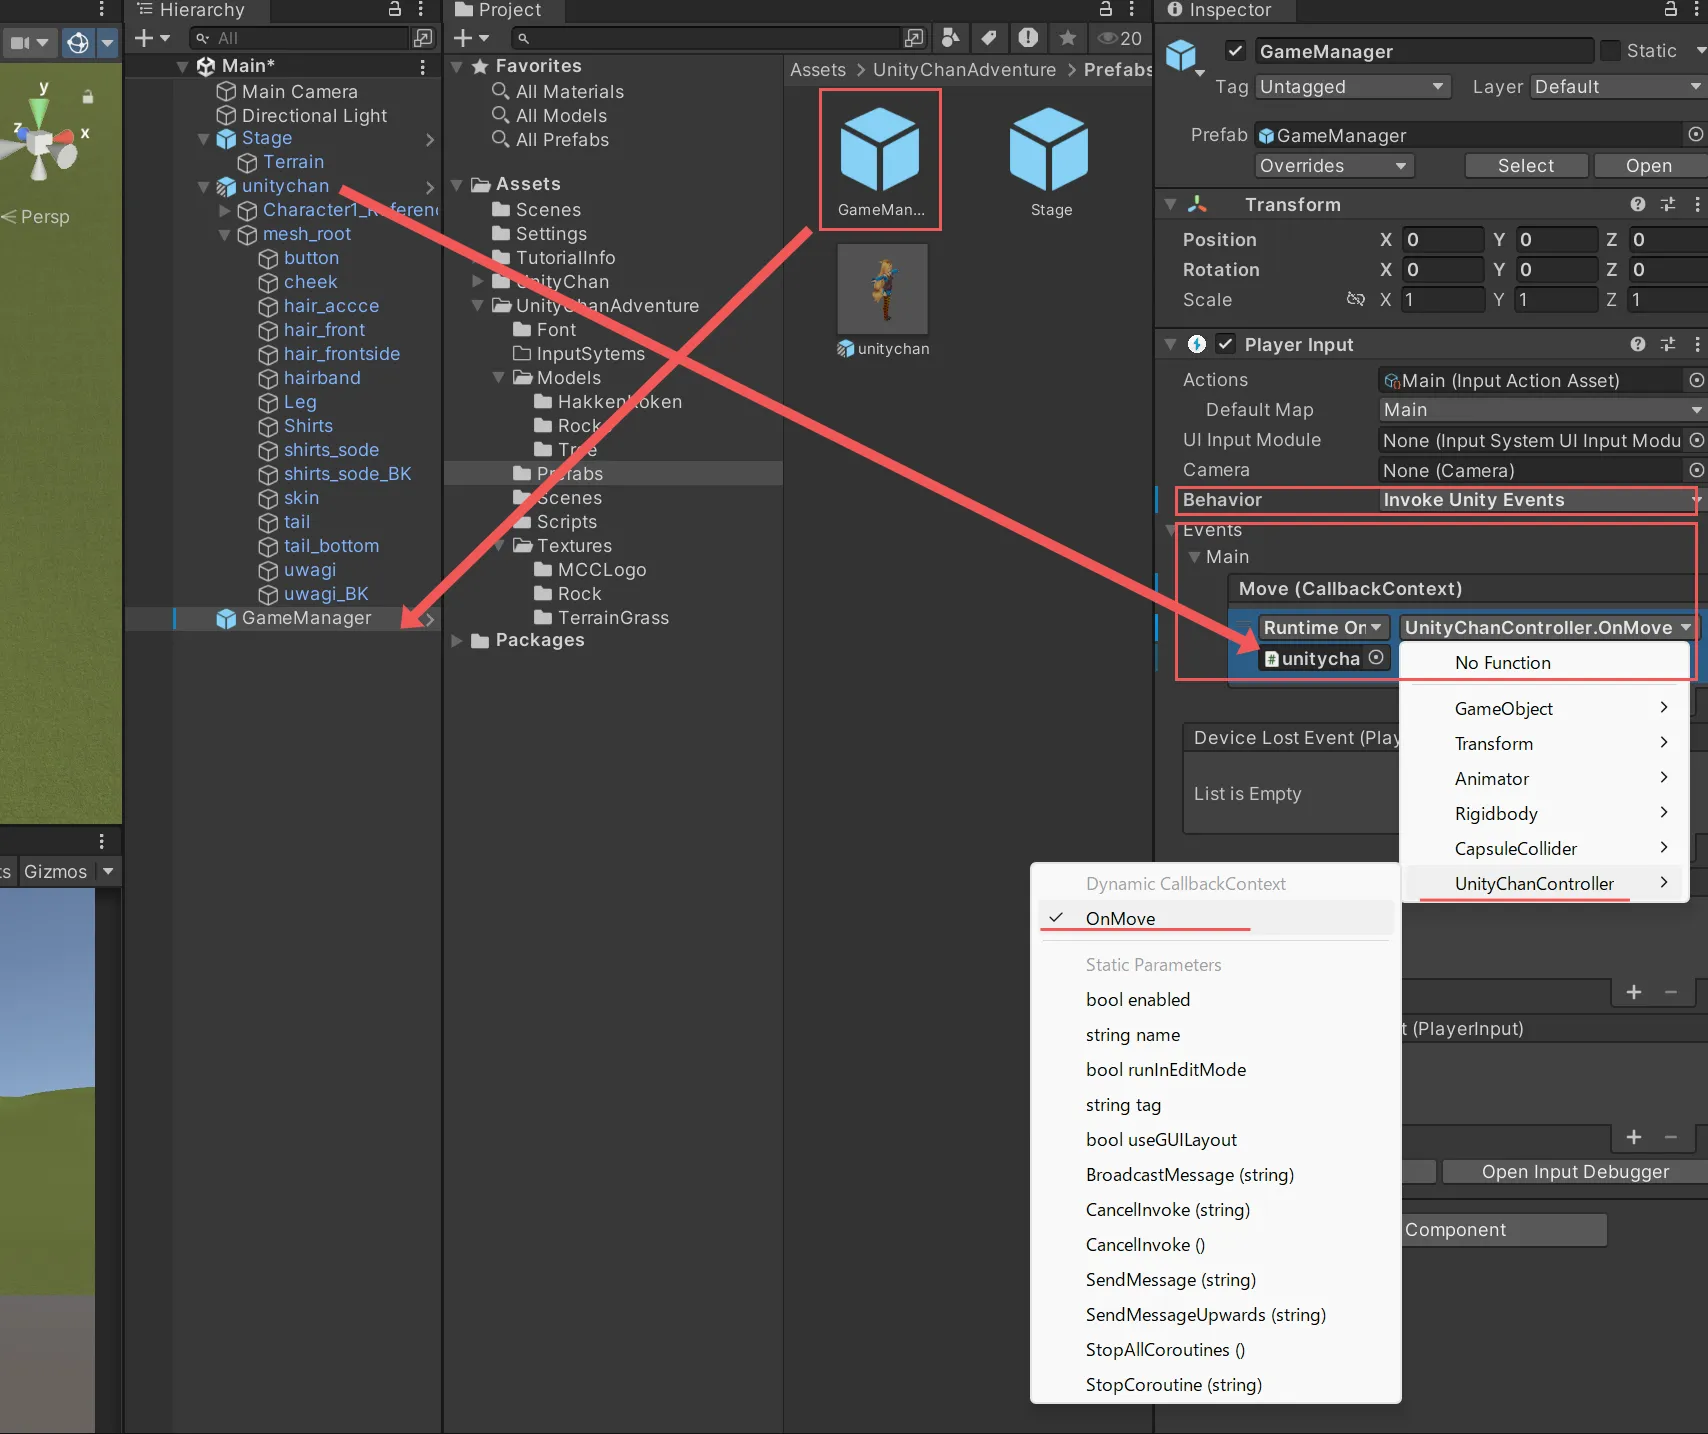Click plus icon to add event listener
The width and height of the screenshot is (1708, 1434).
(1634, 992)
